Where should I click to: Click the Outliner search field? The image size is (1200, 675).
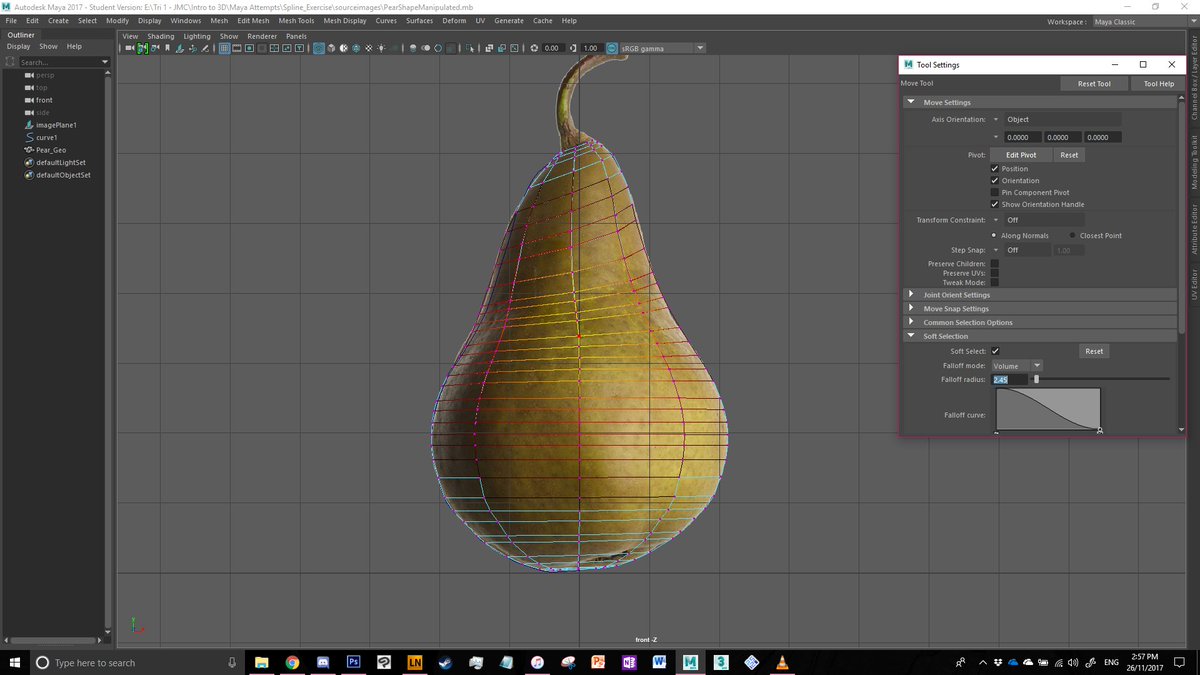click(x=58, y=62)
